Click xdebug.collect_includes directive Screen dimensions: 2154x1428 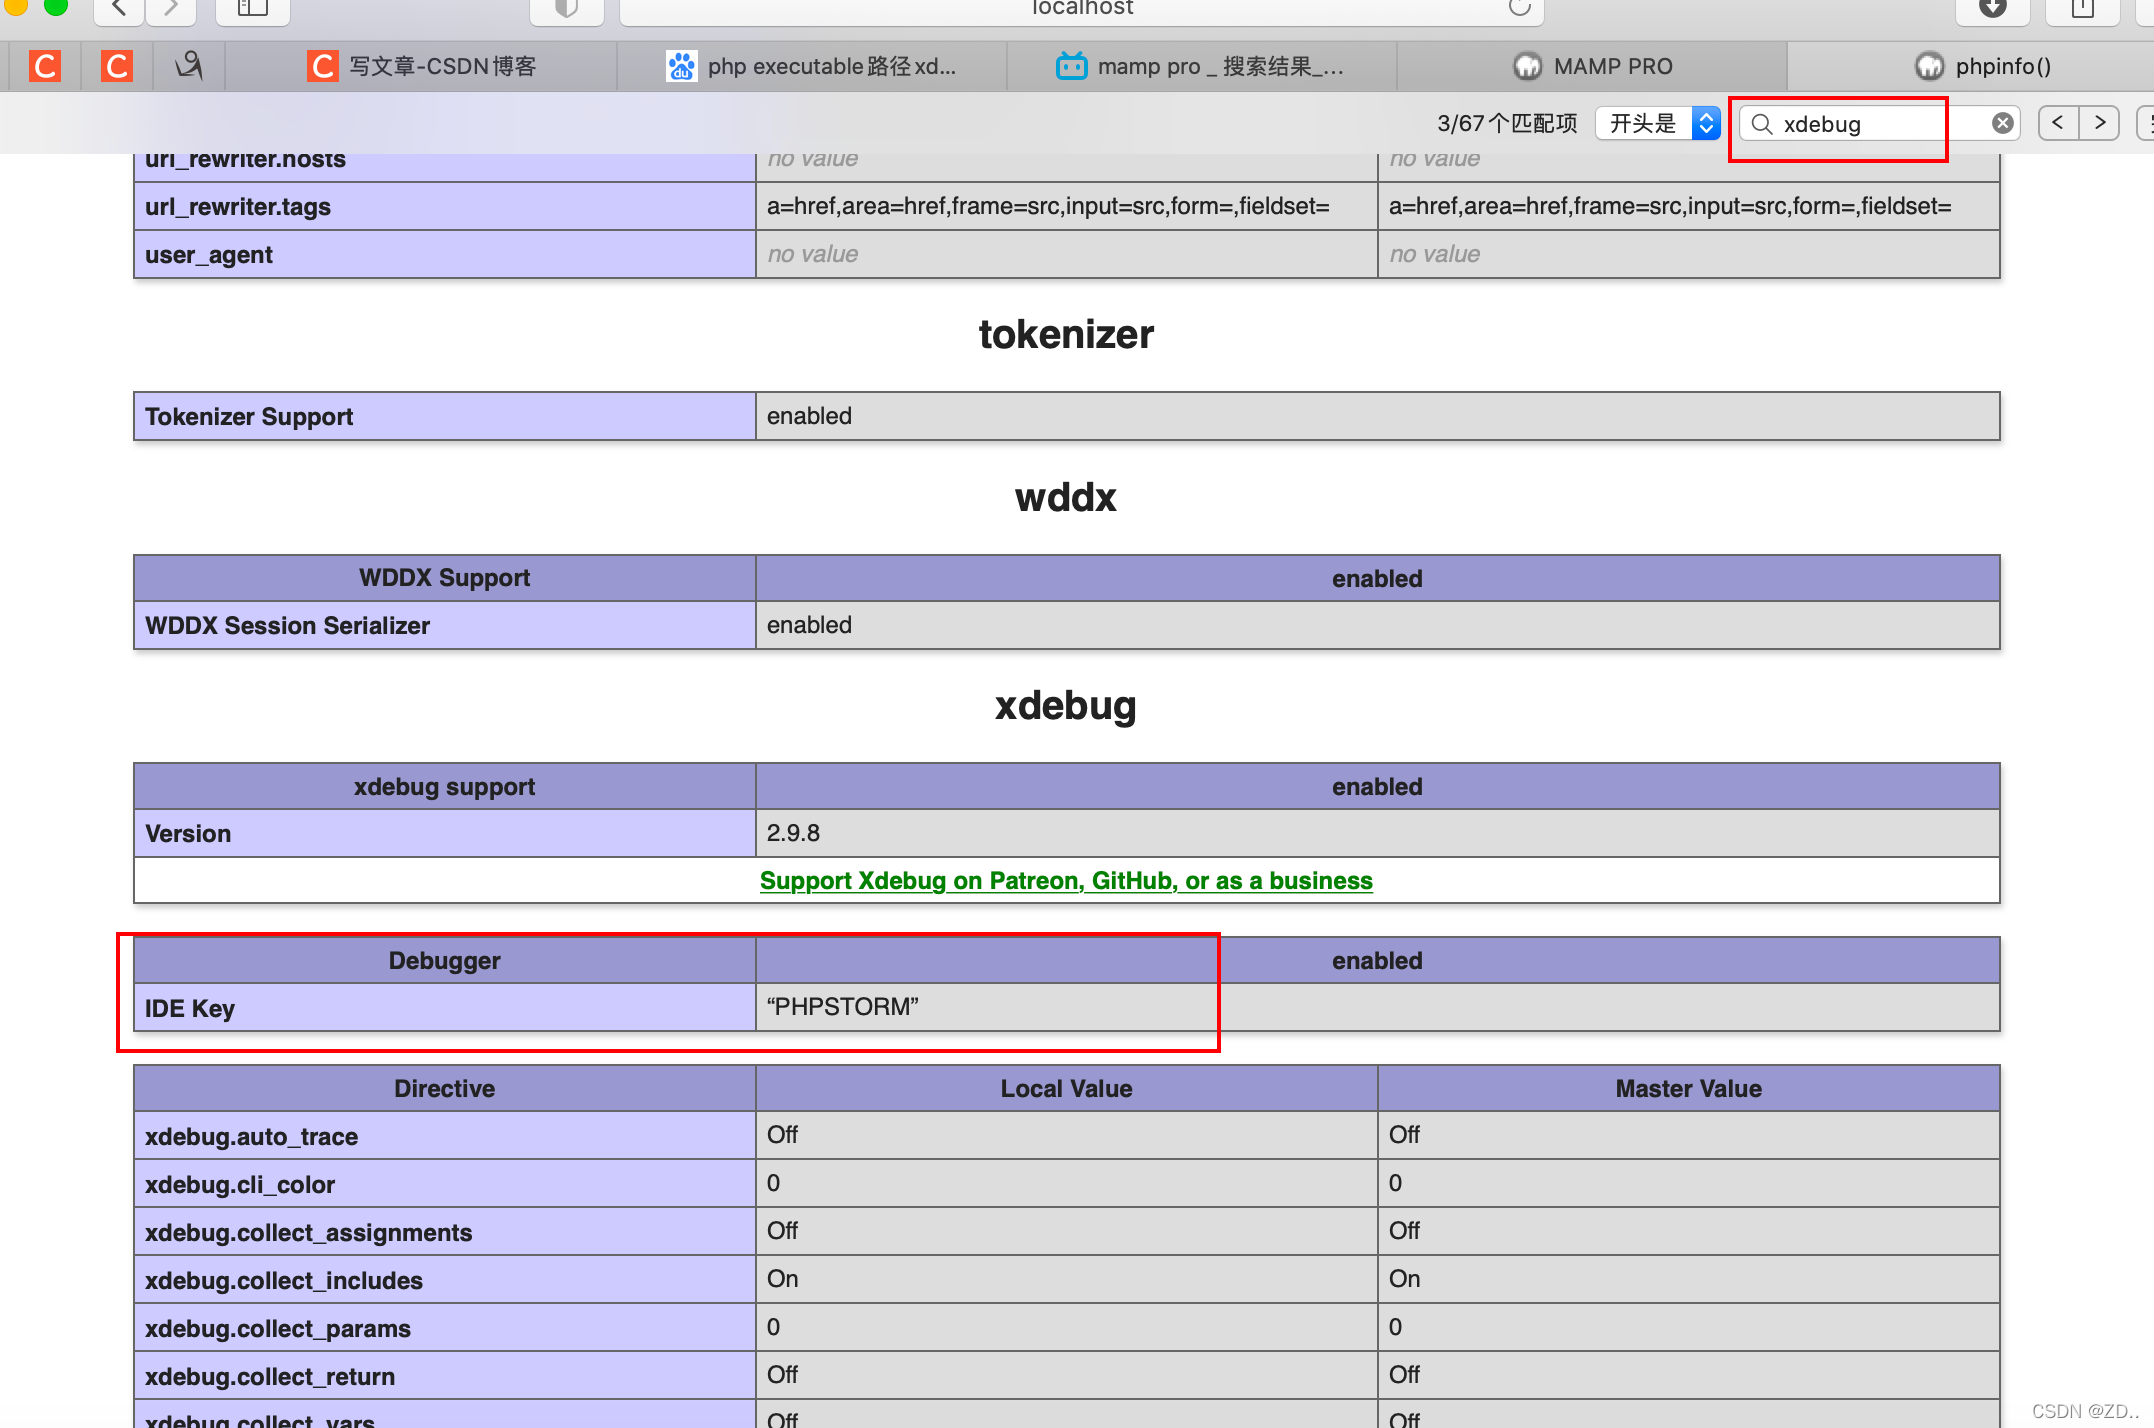444,1280
